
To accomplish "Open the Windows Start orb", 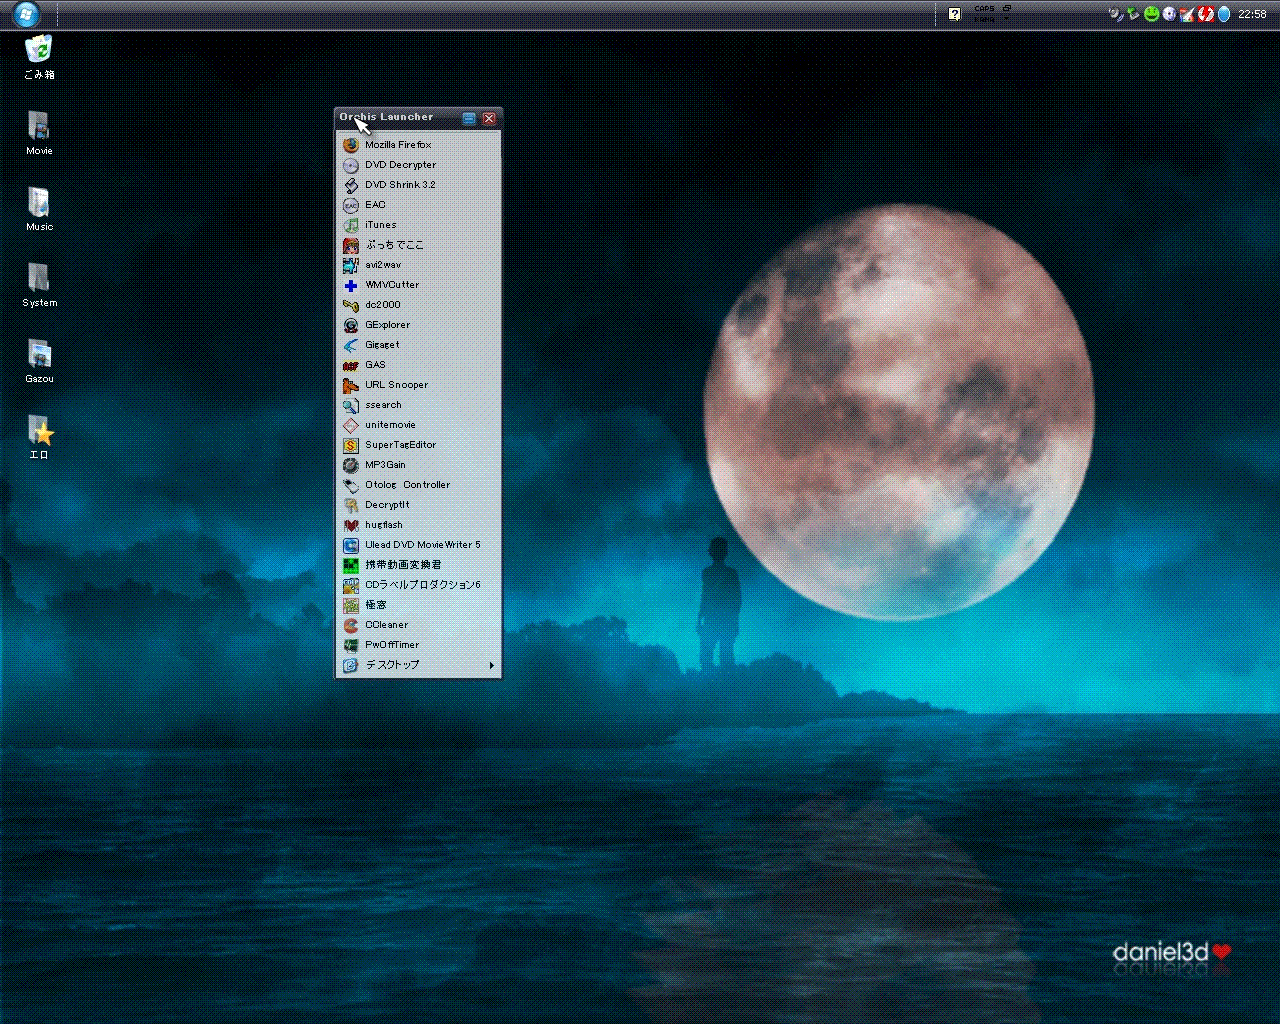I will coord(26,14).
